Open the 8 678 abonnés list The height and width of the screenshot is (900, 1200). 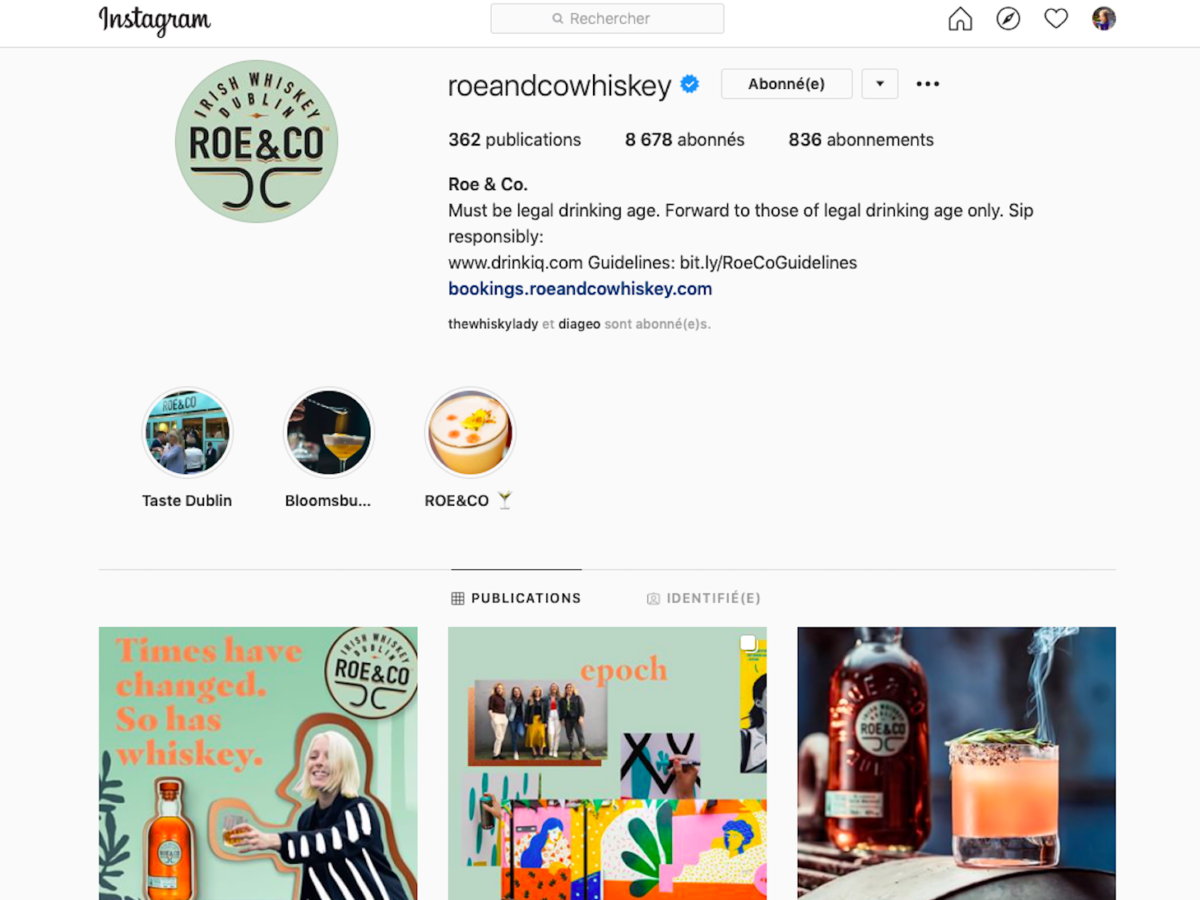(x=685, y=140)
